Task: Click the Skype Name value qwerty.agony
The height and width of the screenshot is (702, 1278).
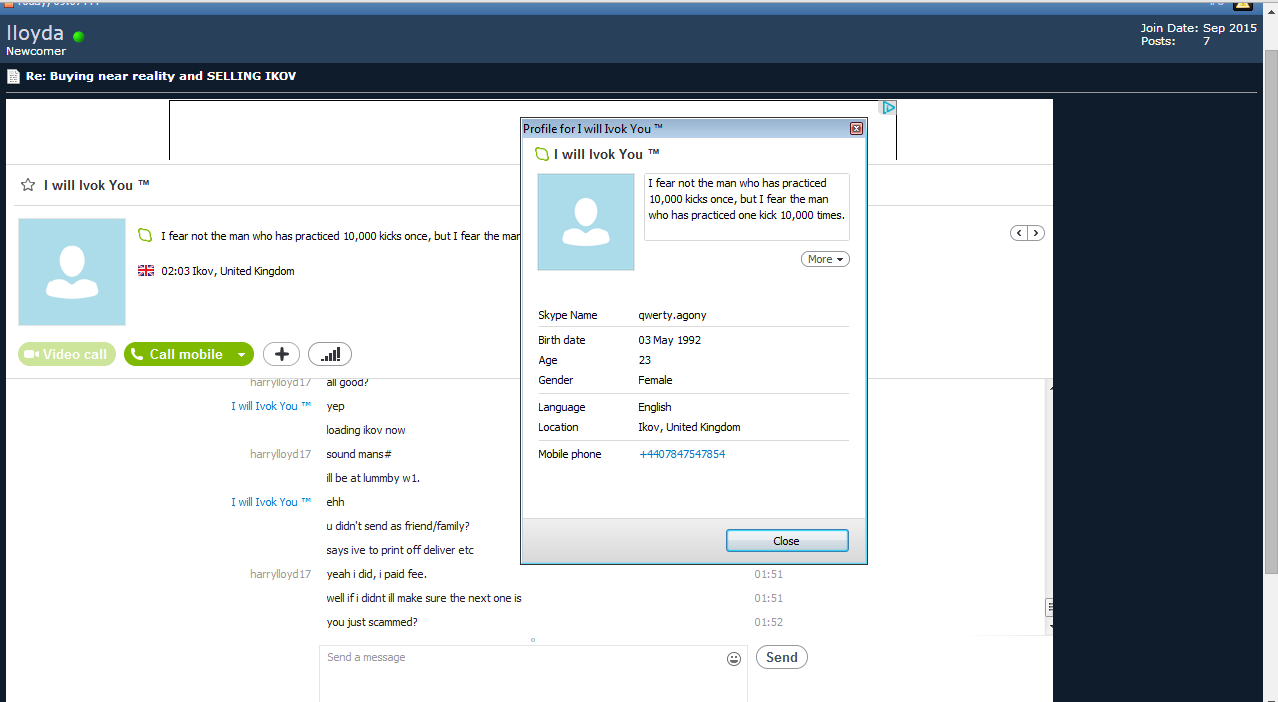Action: [673, 315]
